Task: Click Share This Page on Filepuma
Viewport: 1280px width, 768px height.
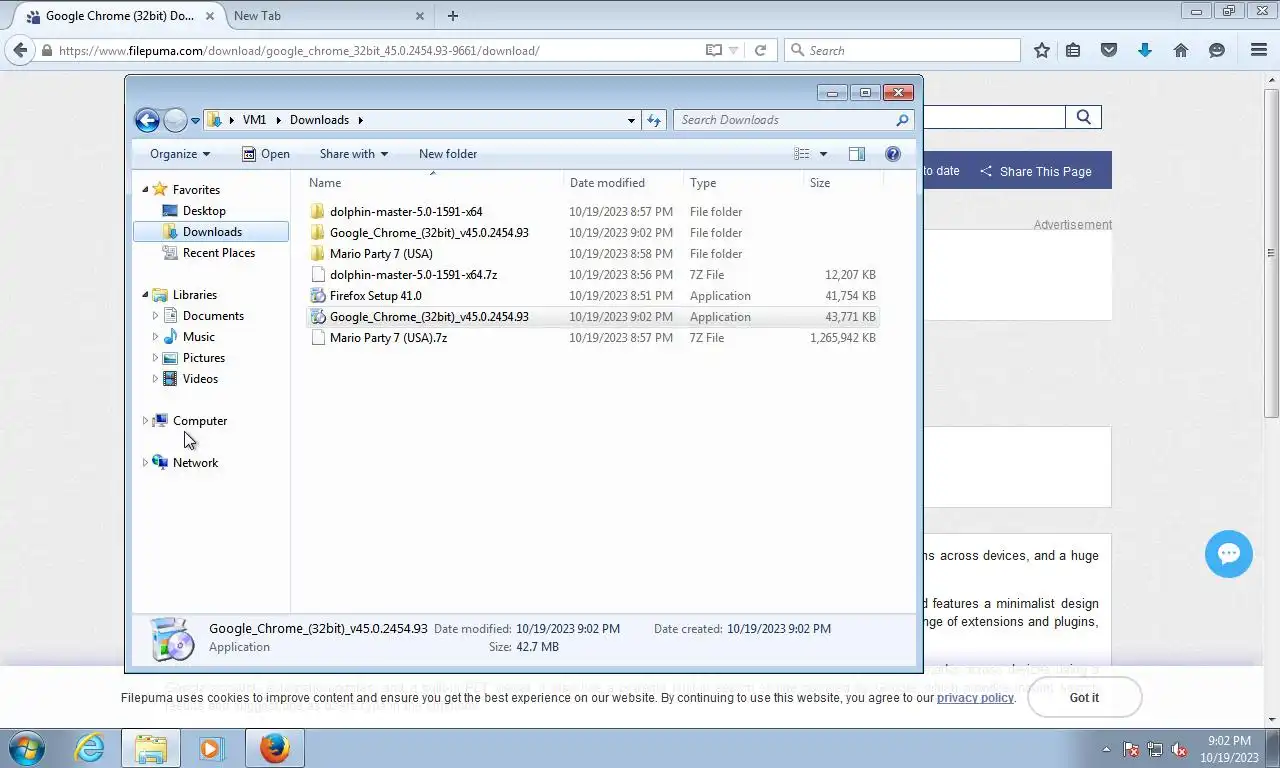Action: point(1036,171)
